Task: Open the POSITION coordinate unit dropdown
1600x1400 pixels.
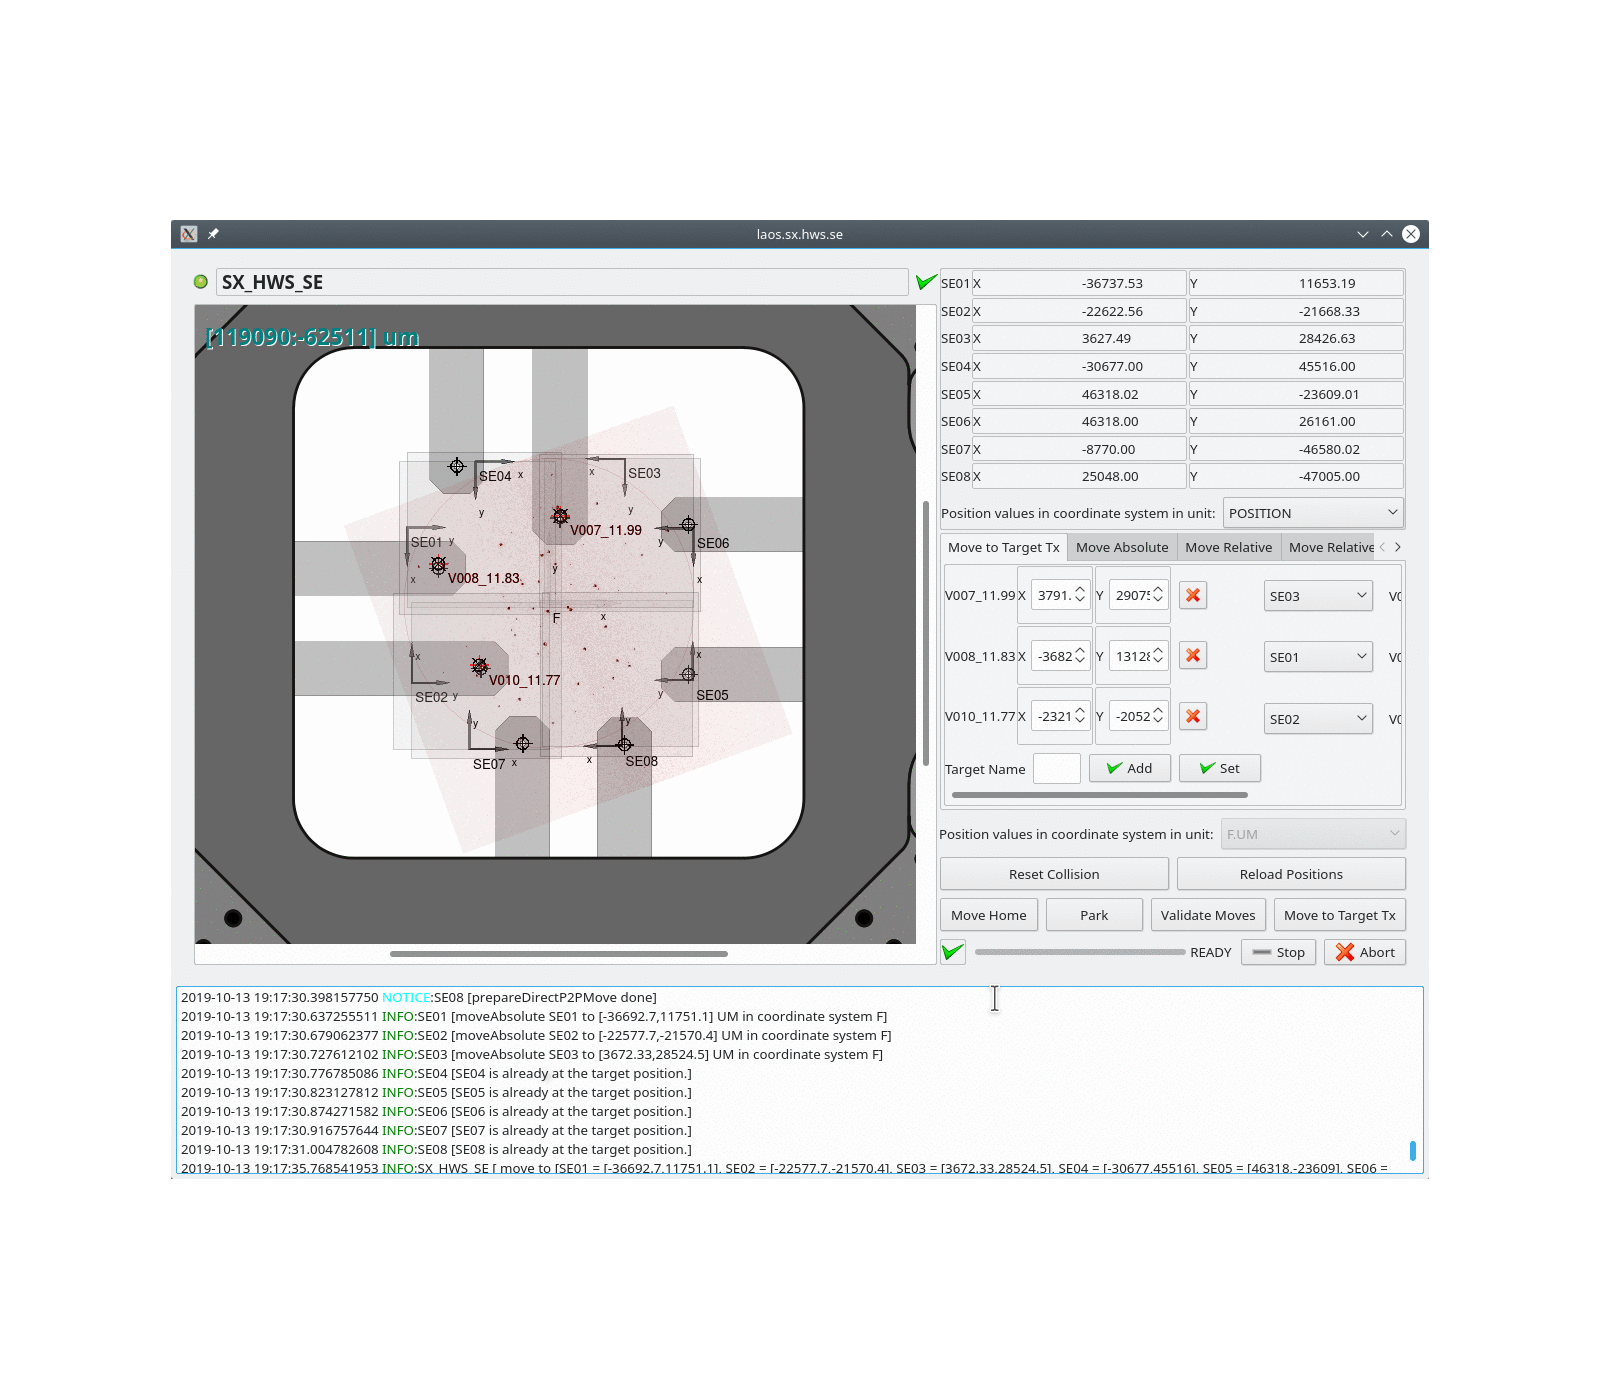Action: [1312, 513]
